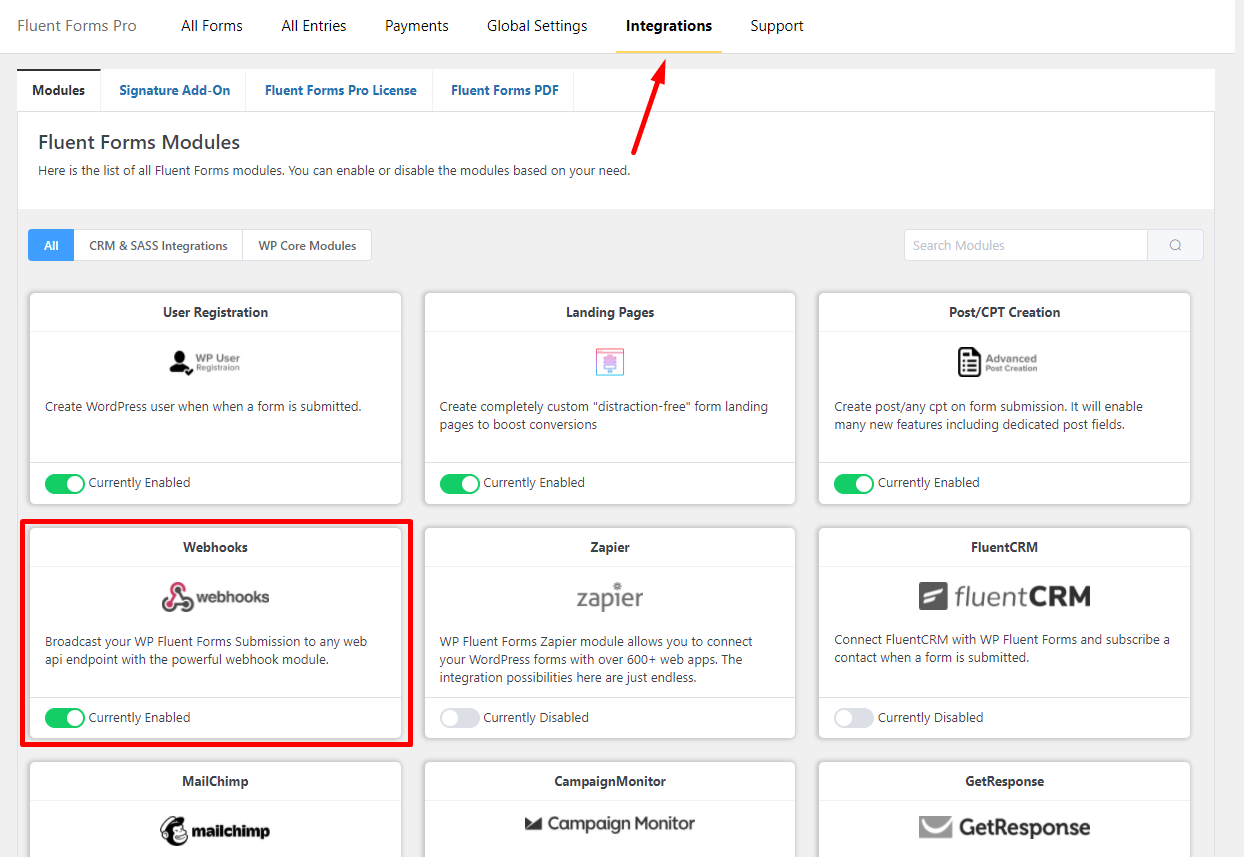Click the Campaign Monitor logo
The height and width of the screenshot is (857, 1244).
tap(610, 824)
